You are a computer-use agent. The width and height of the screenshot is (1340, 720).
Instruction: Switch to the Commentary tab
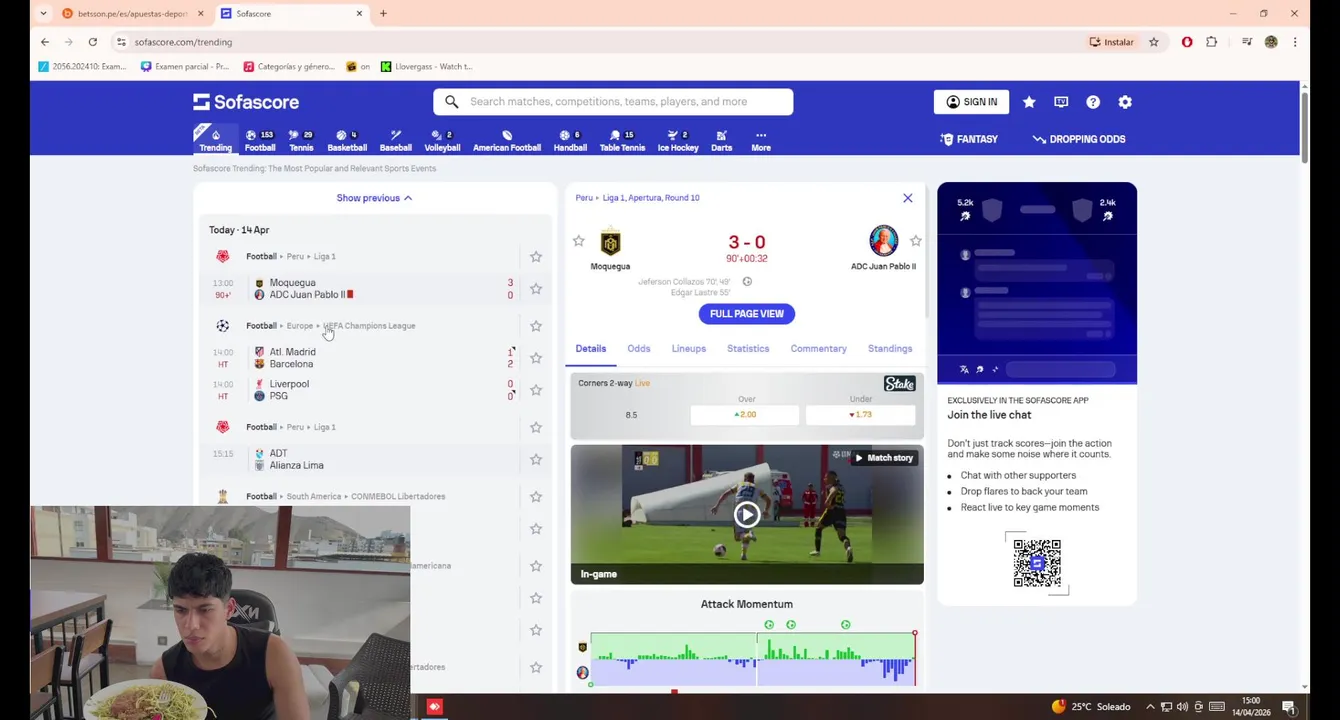(819, 349)
